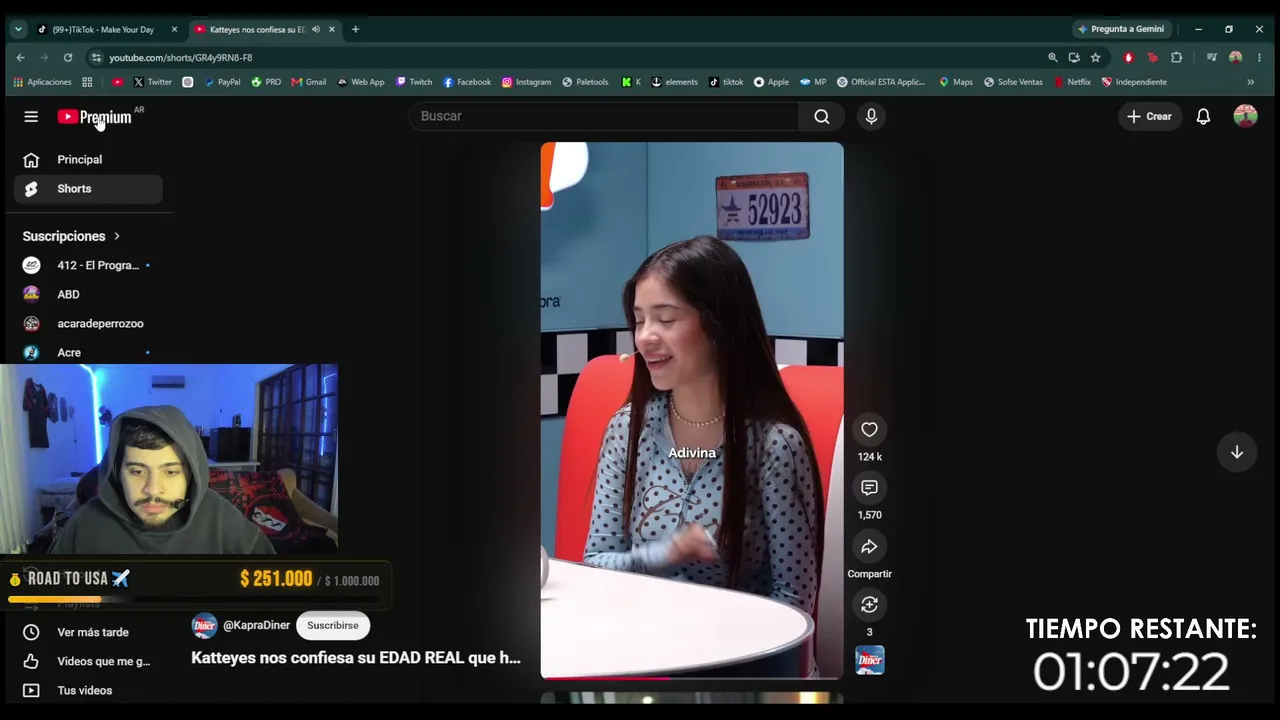Seek using the Short's red progress bar
The width and height of the screenshot is (1280, 720).
(x=692, y=678)
